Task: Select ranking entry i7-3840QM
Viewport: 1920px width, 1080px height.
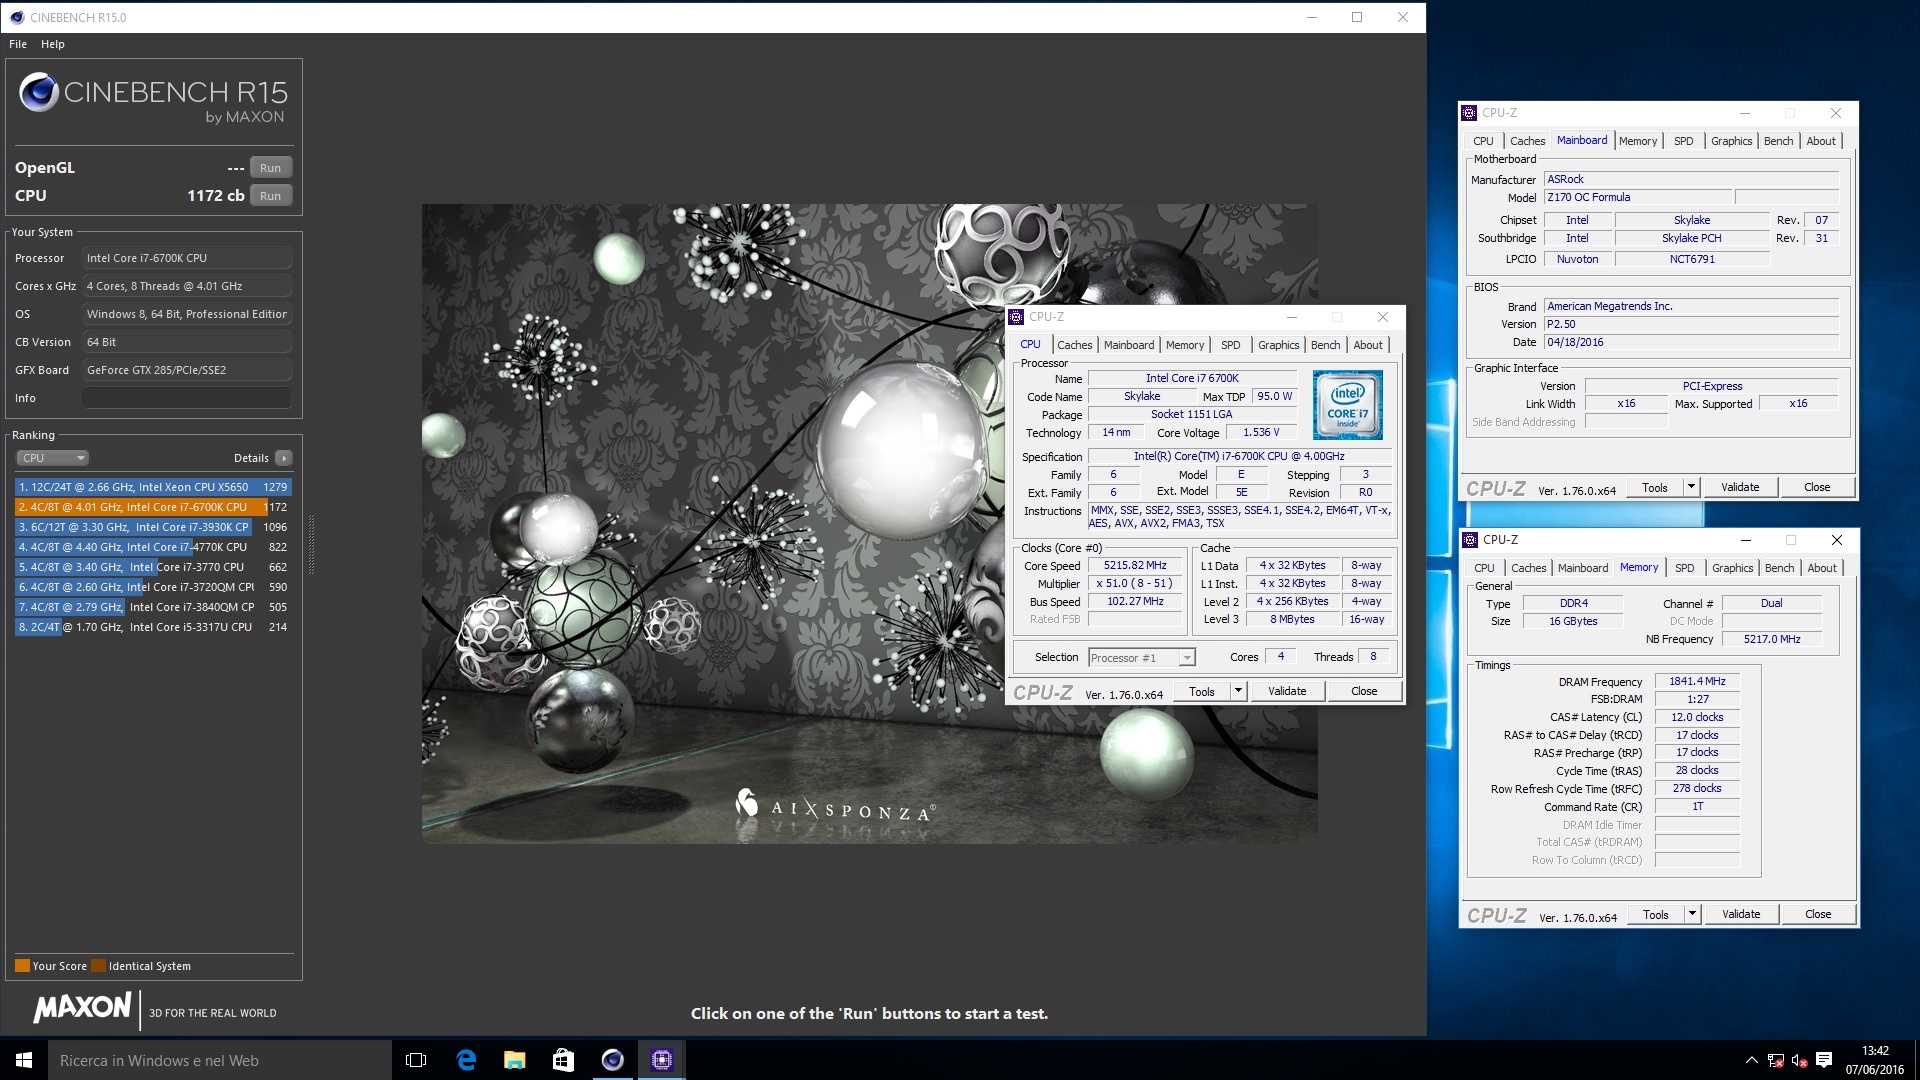Action: 152,607
